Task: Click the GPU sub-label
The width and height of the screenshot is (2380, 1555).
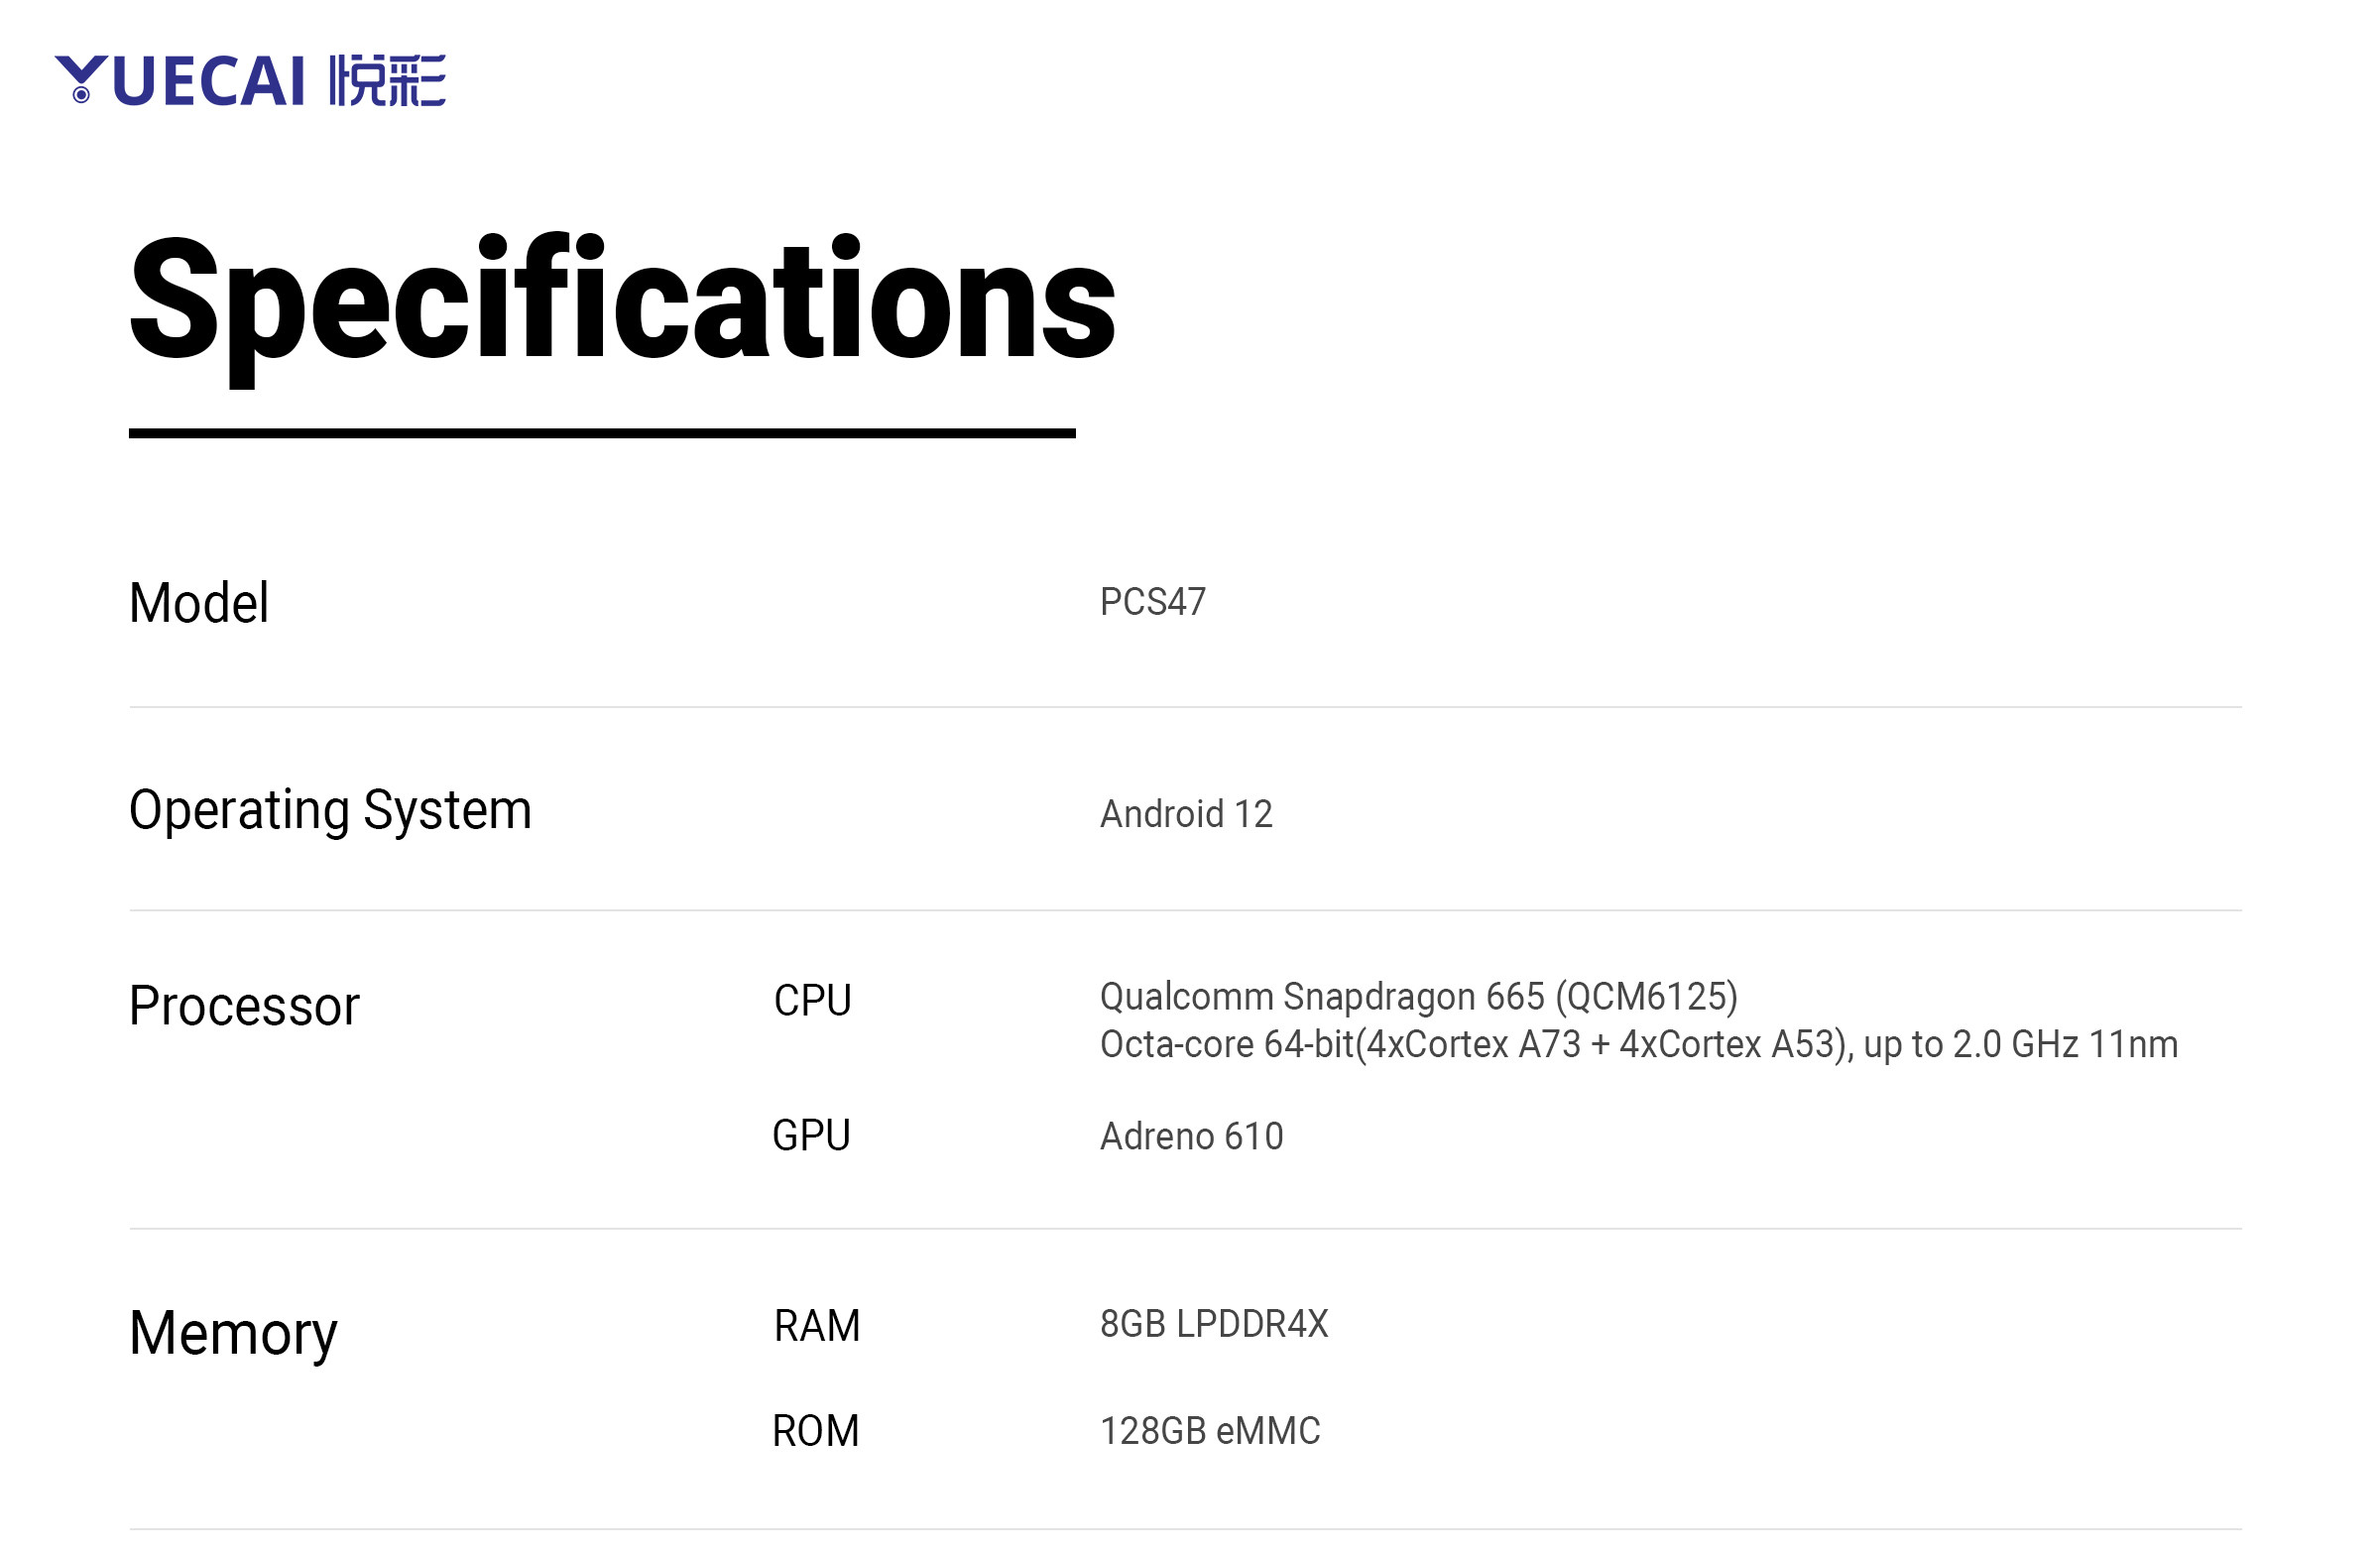Action: [811, 1136]
